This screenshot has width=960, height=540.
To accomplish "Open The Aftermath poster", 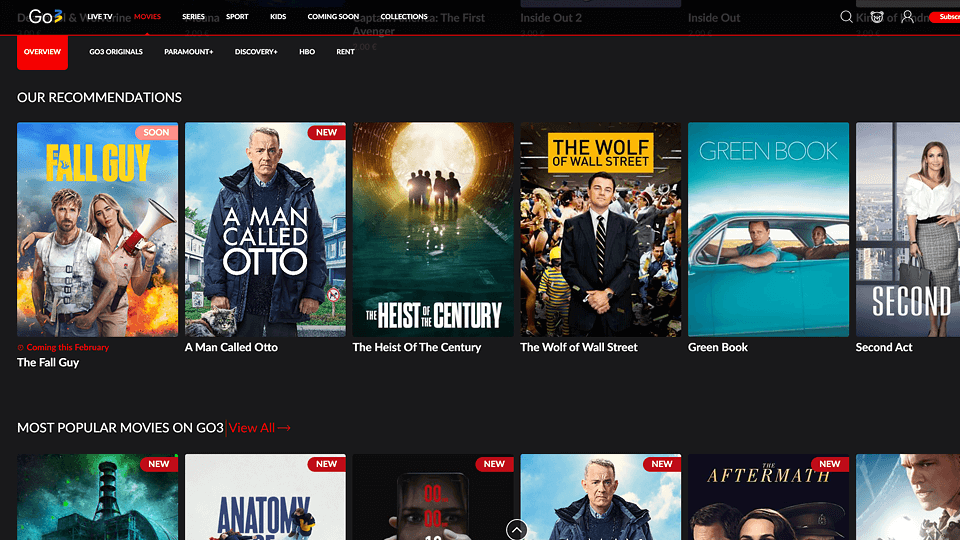I will click(768, 497).
